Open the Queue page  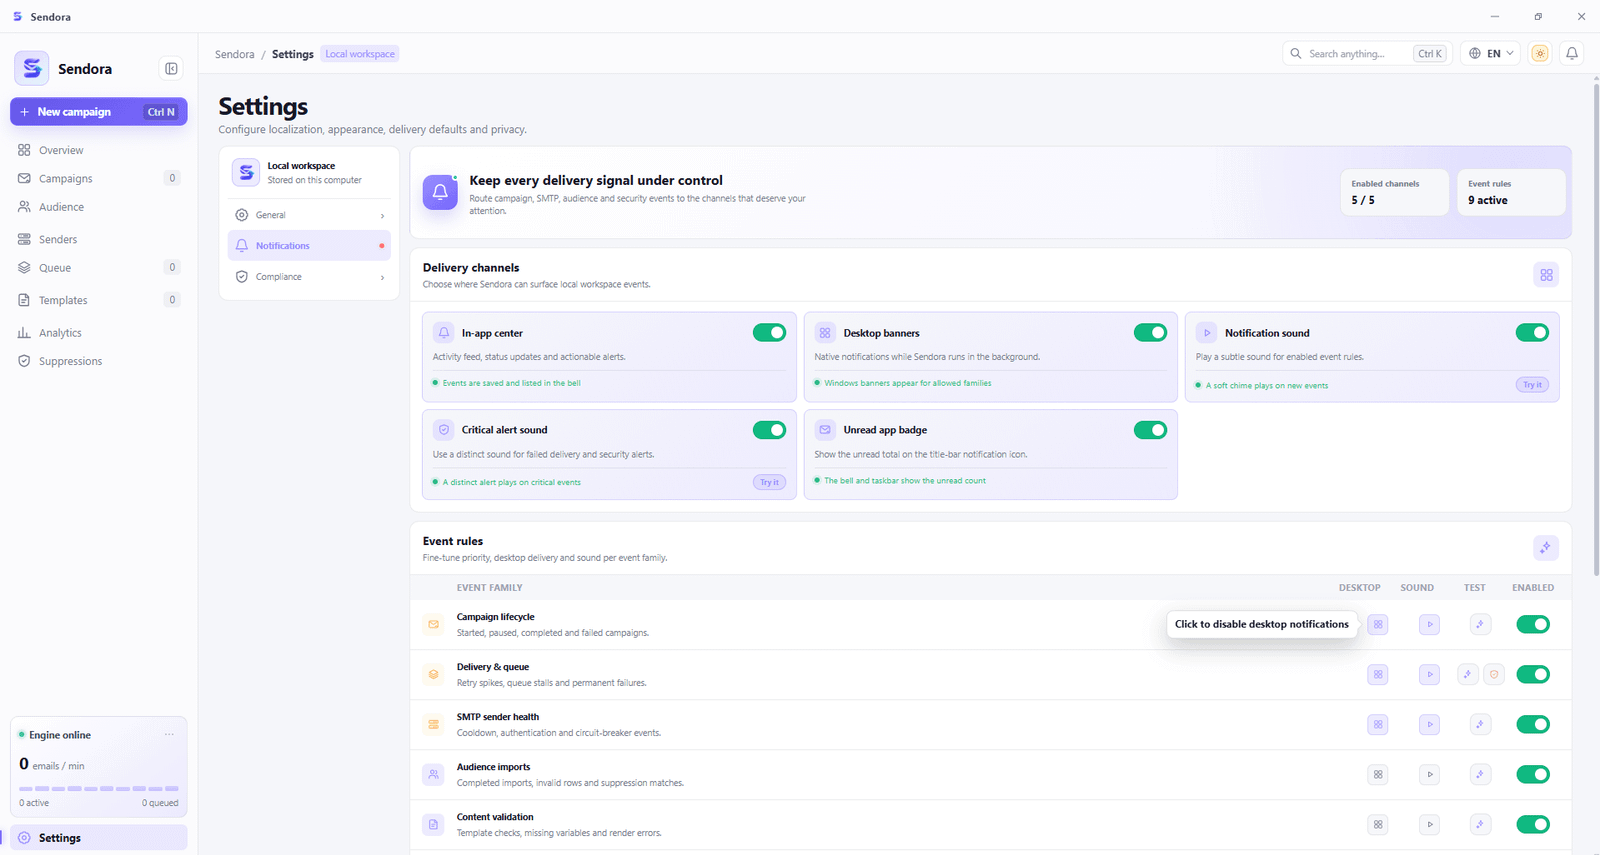[98, 268]
